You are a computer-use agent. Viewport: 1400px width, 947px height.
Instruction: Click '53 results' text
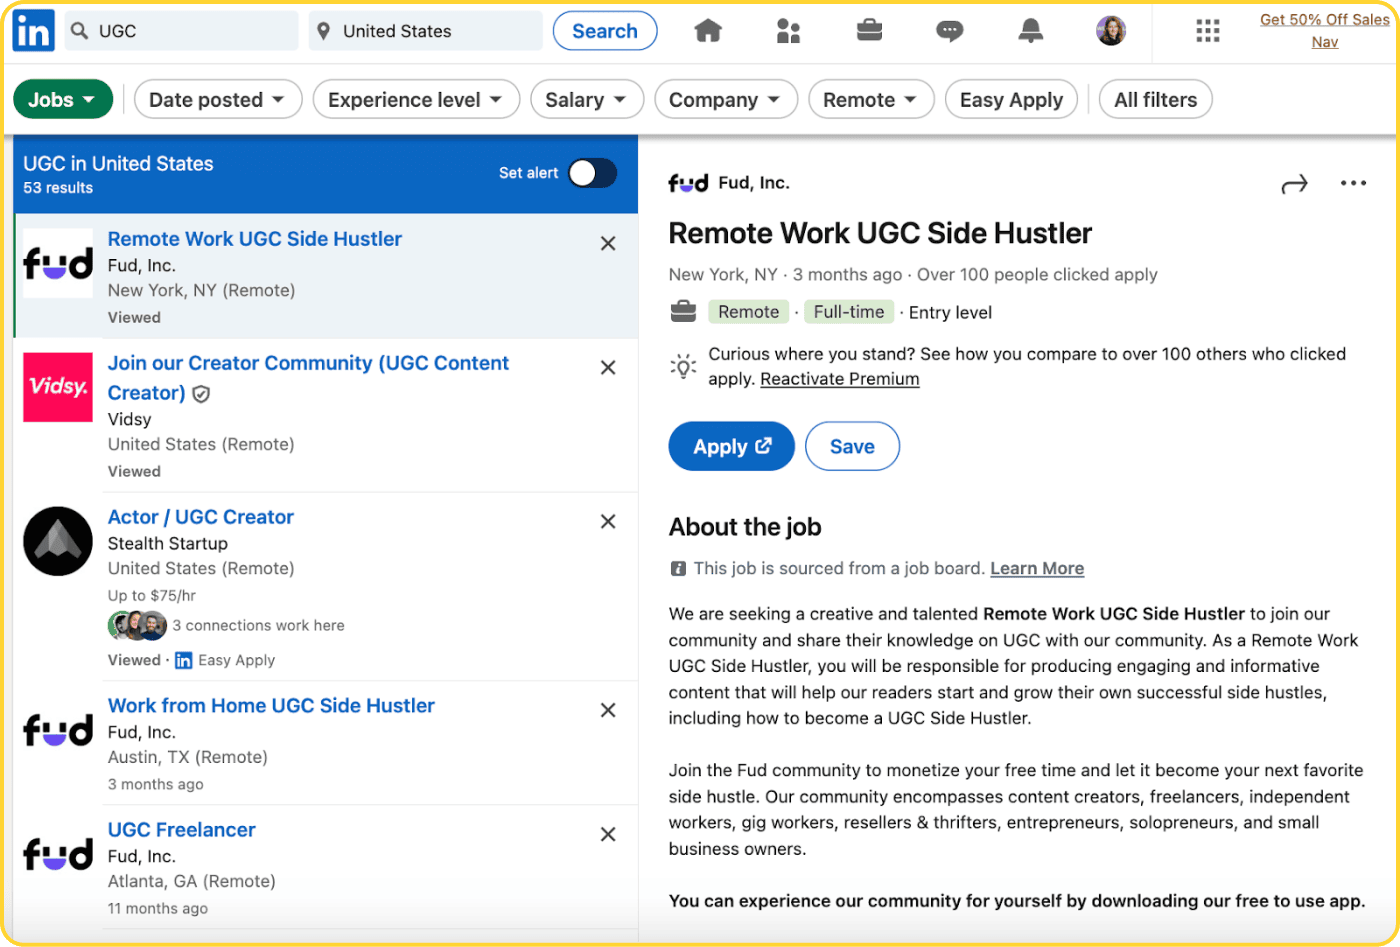point(58,188)
